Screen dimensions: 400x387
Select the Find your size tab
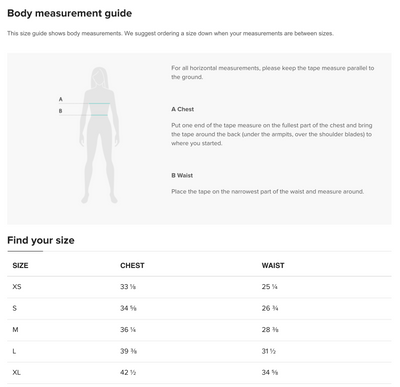41,240
